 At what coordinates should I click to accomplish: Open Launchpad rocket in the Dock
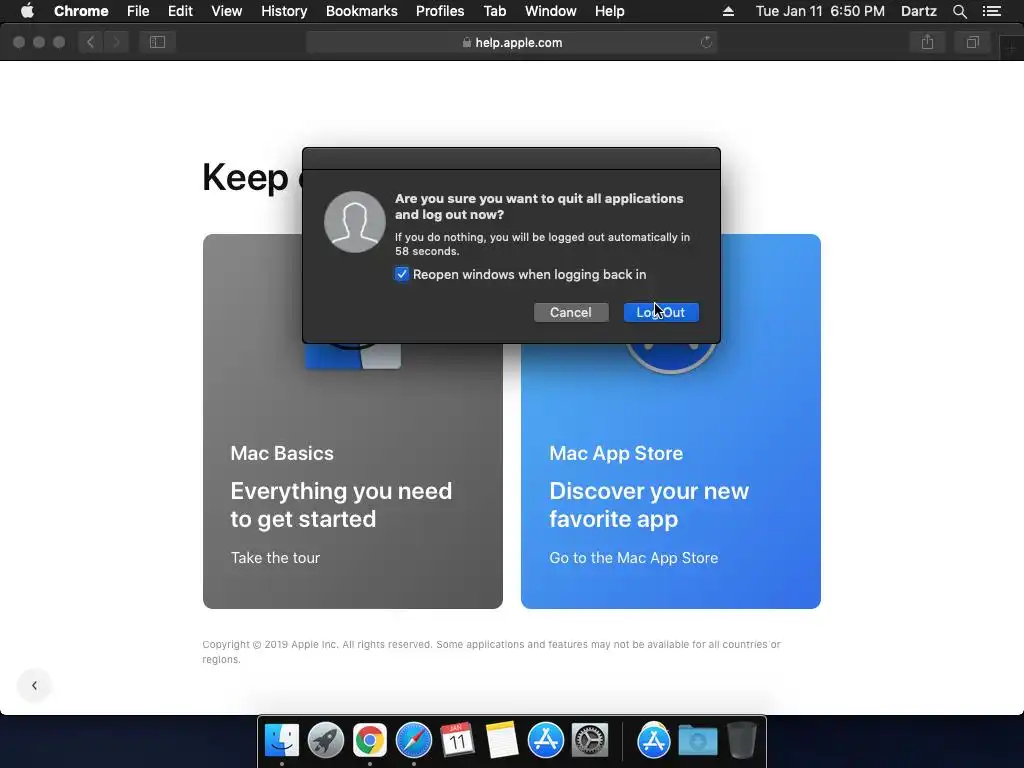326,741
